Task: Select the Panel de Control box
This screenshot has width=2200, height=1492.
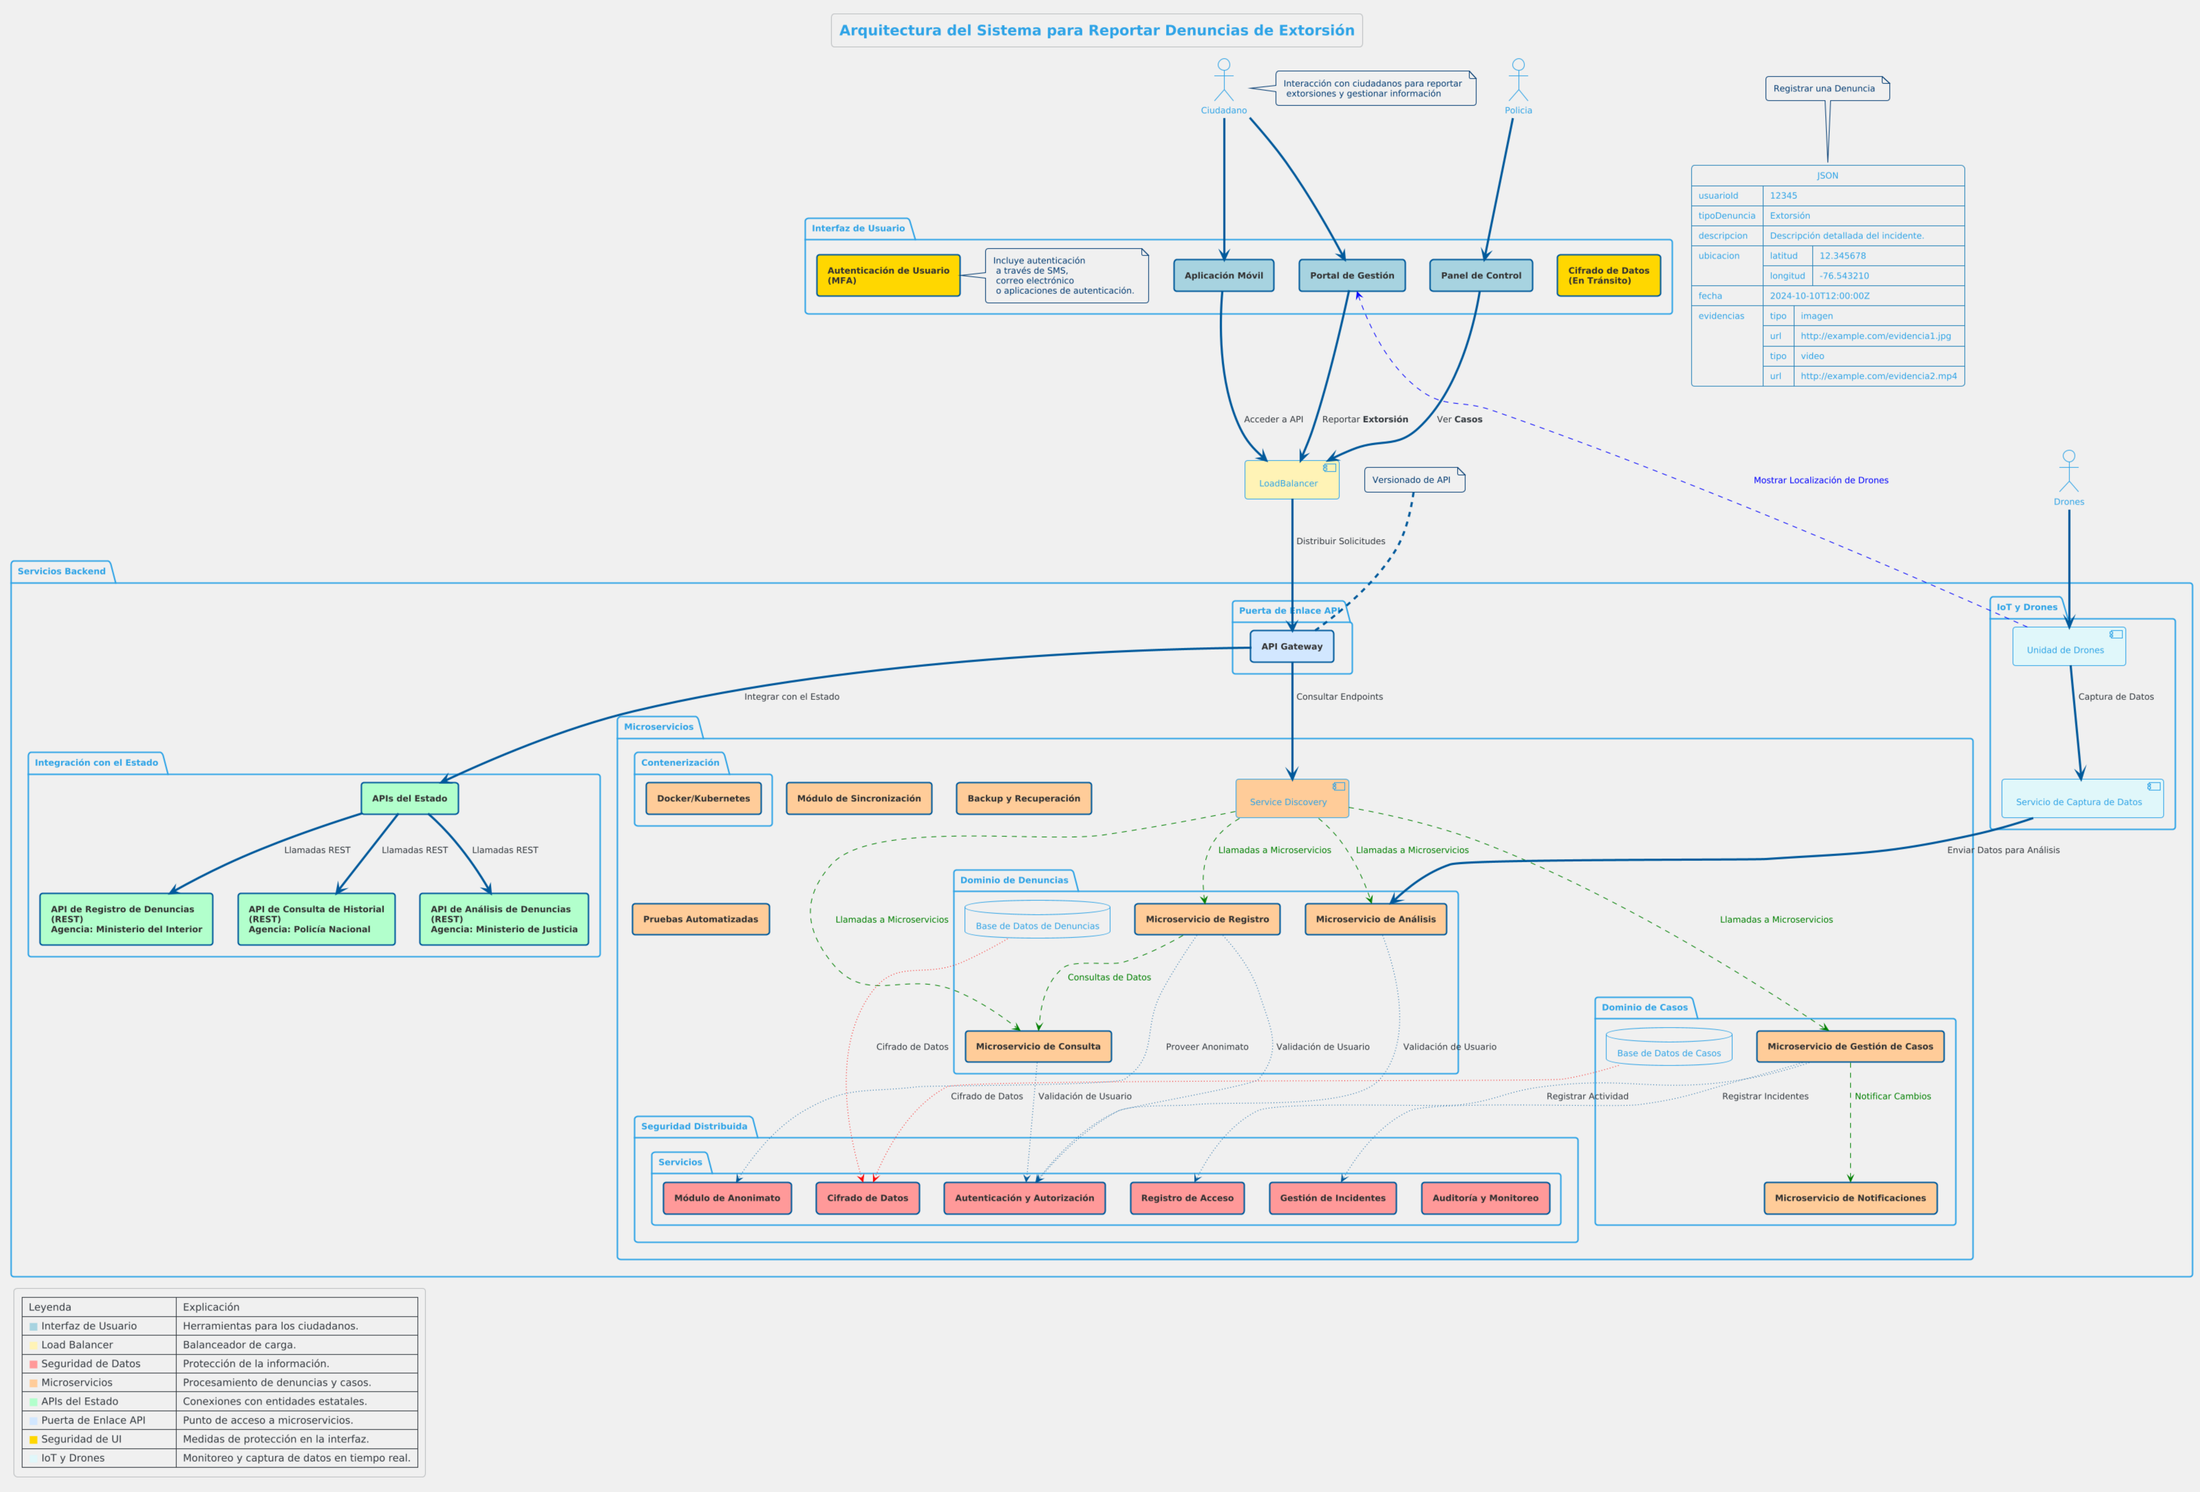Action: [x=1481, y=275]
